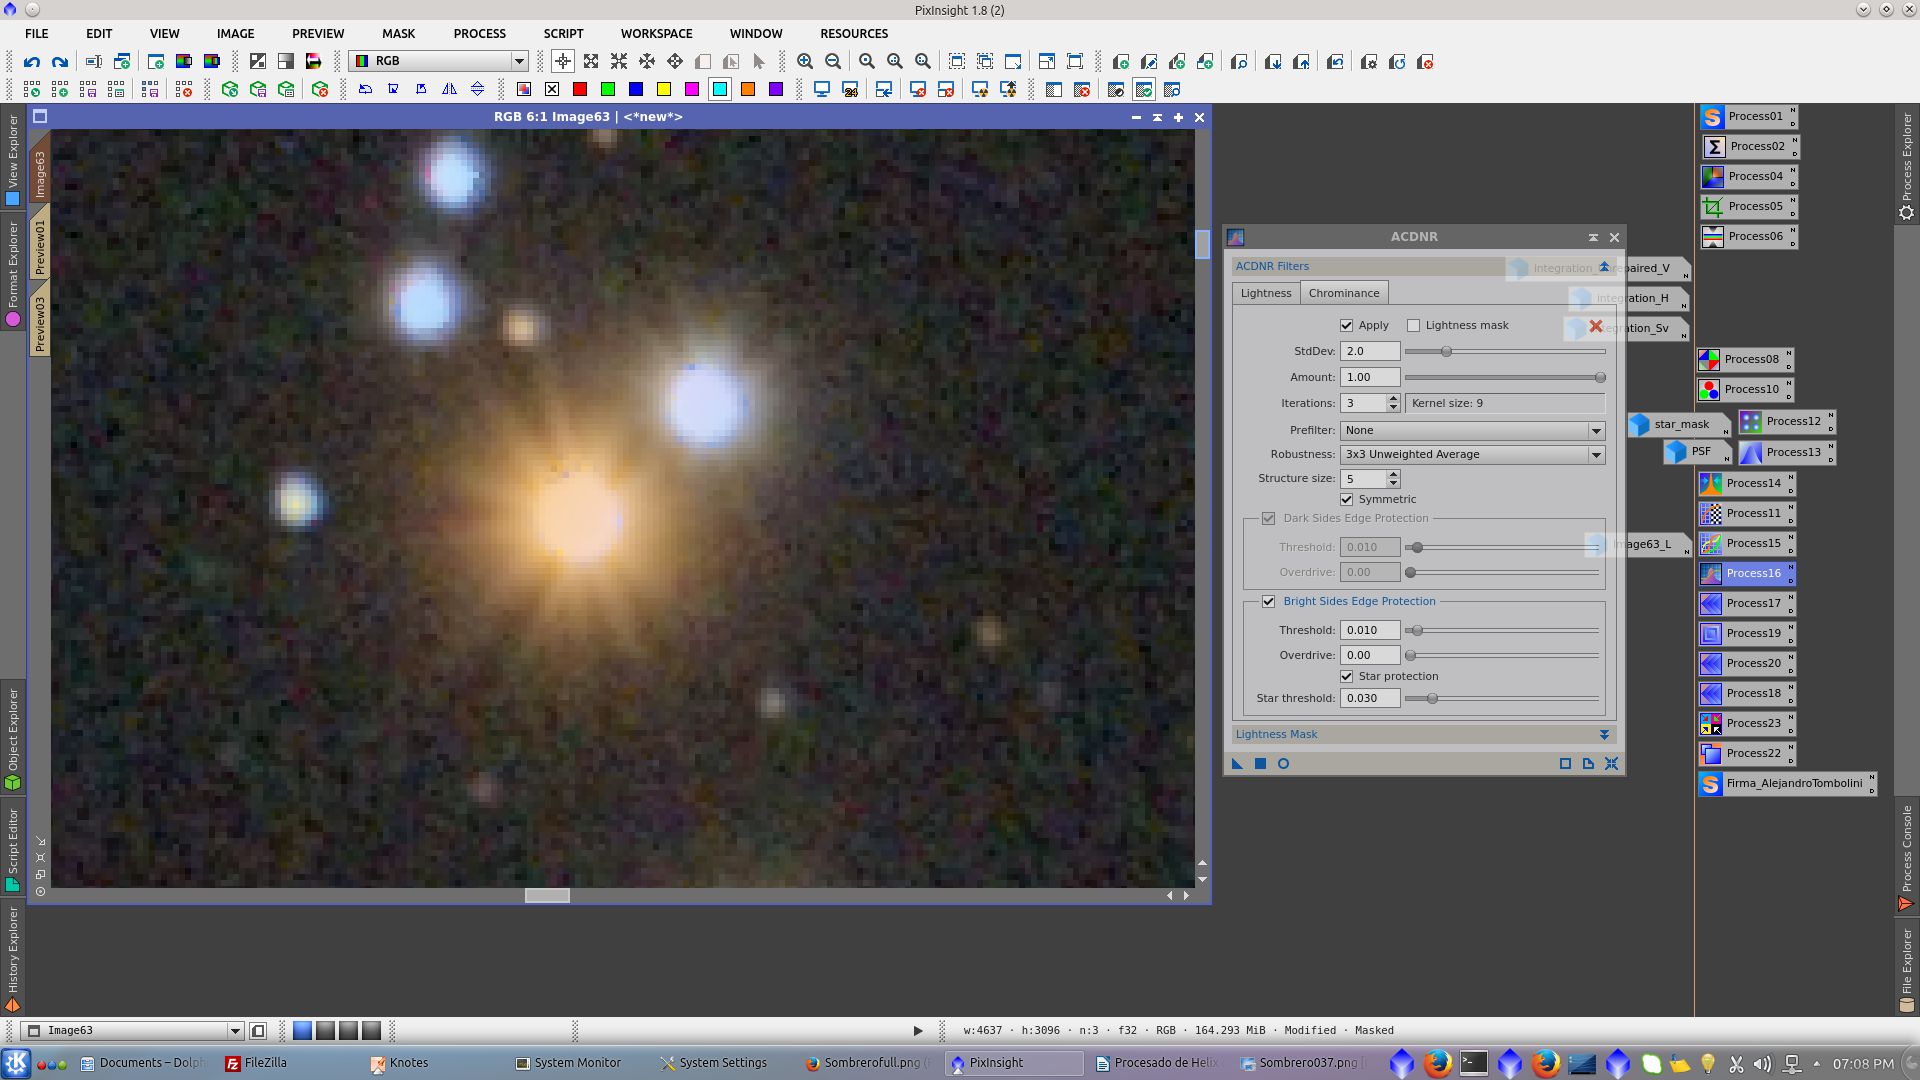Select the Zoom Out magnifier tool
Viewport: 1920px width, 1080px height.
[x=833, y=62]
